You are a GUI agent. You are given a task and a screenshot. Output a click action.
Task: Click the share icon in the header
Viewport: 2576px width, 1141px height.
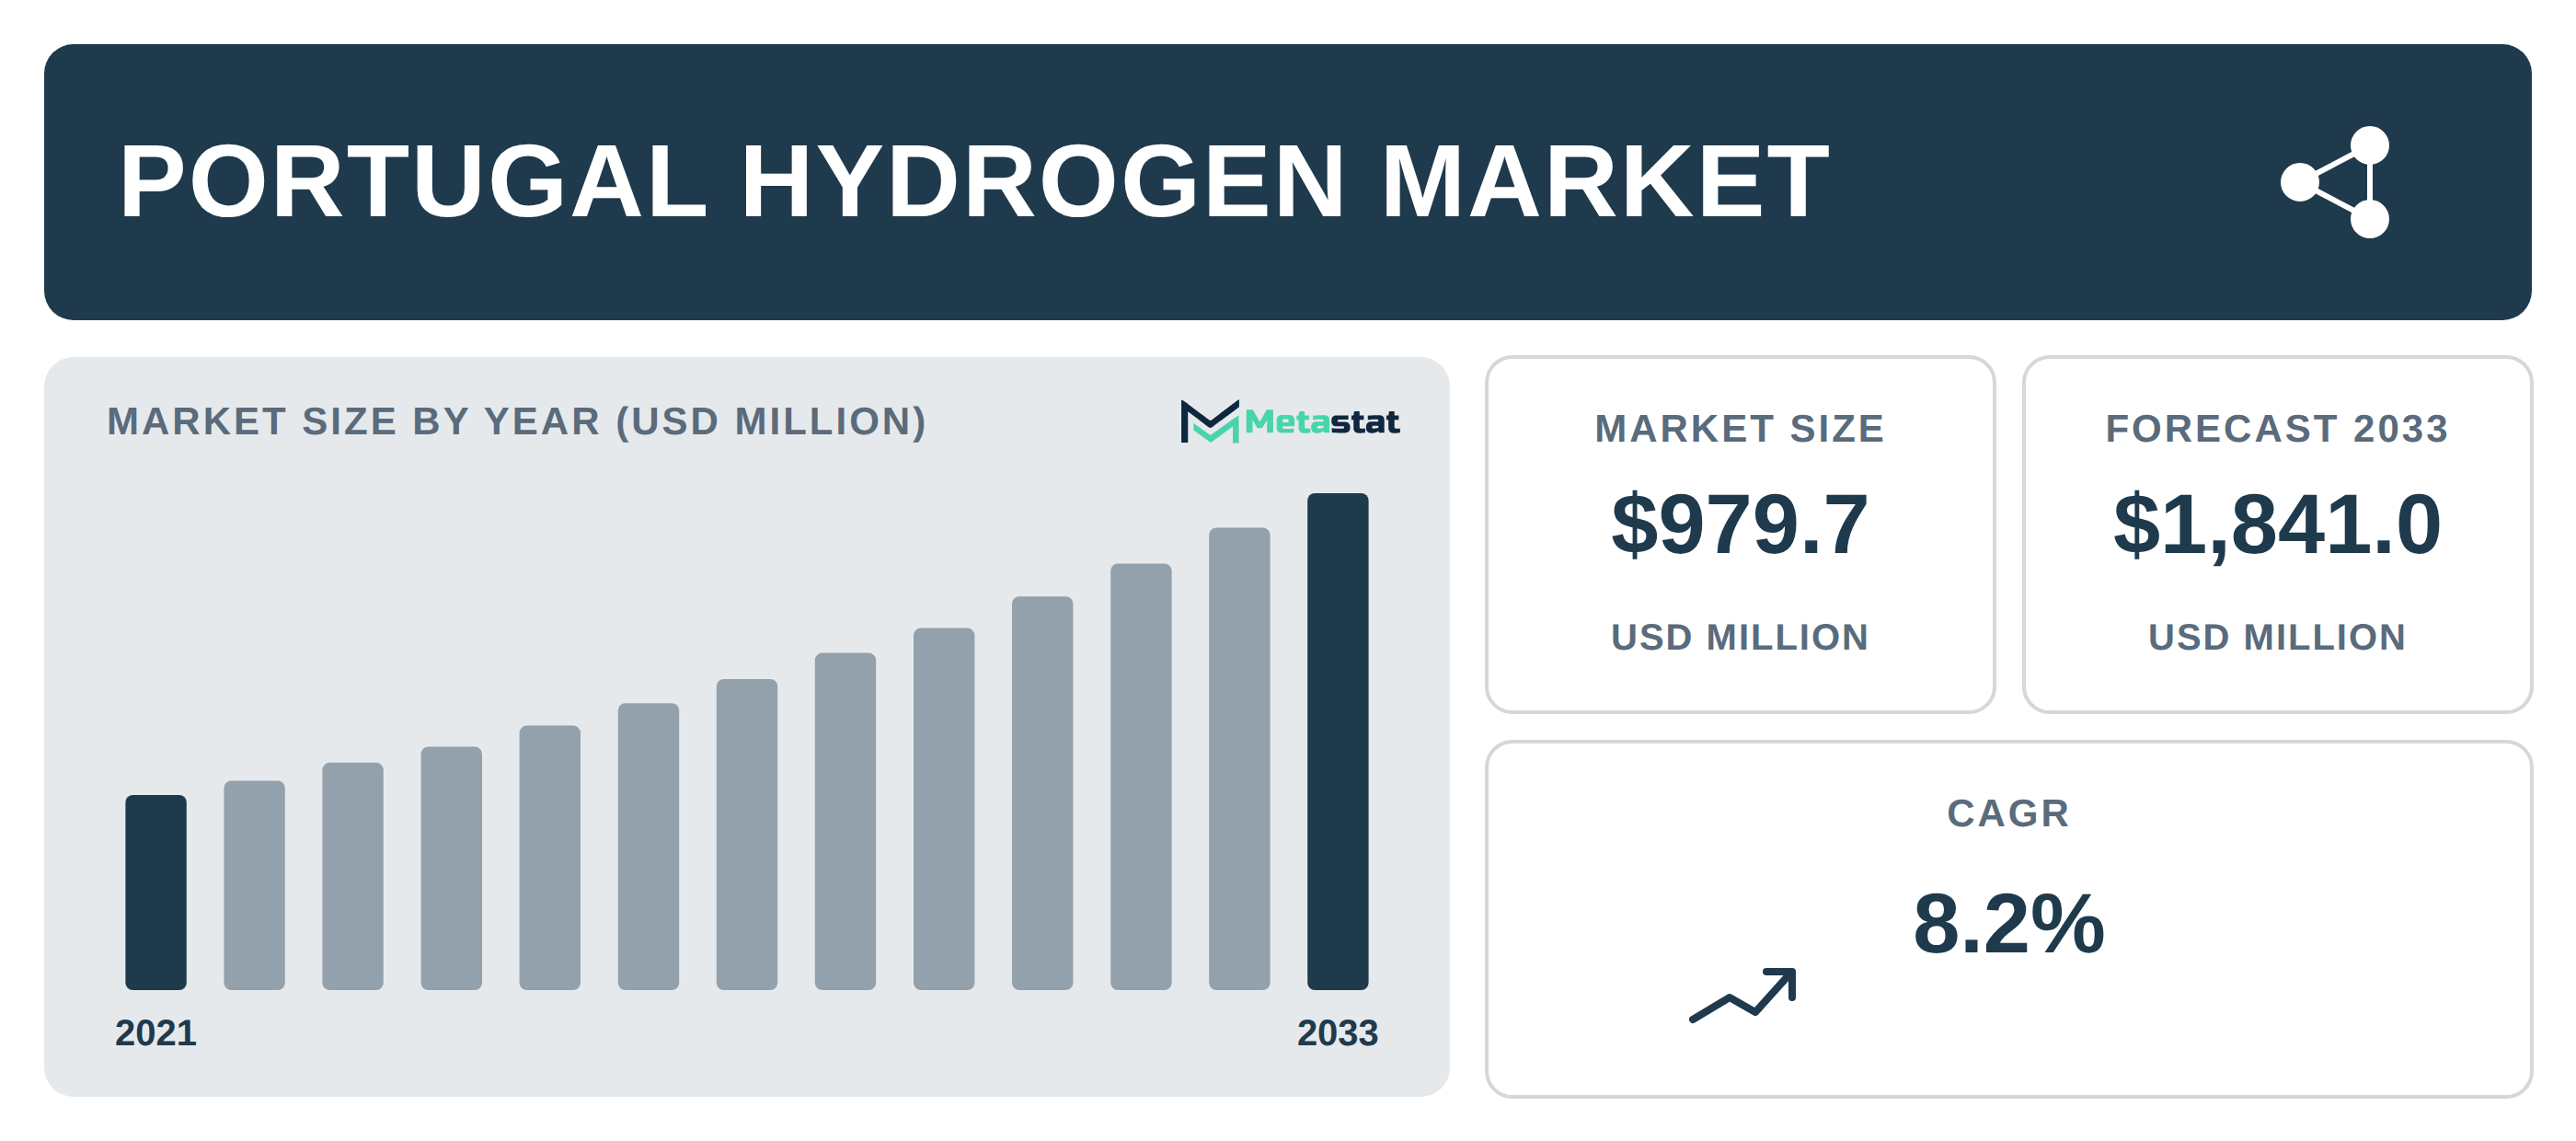(x=2336, y=182)
